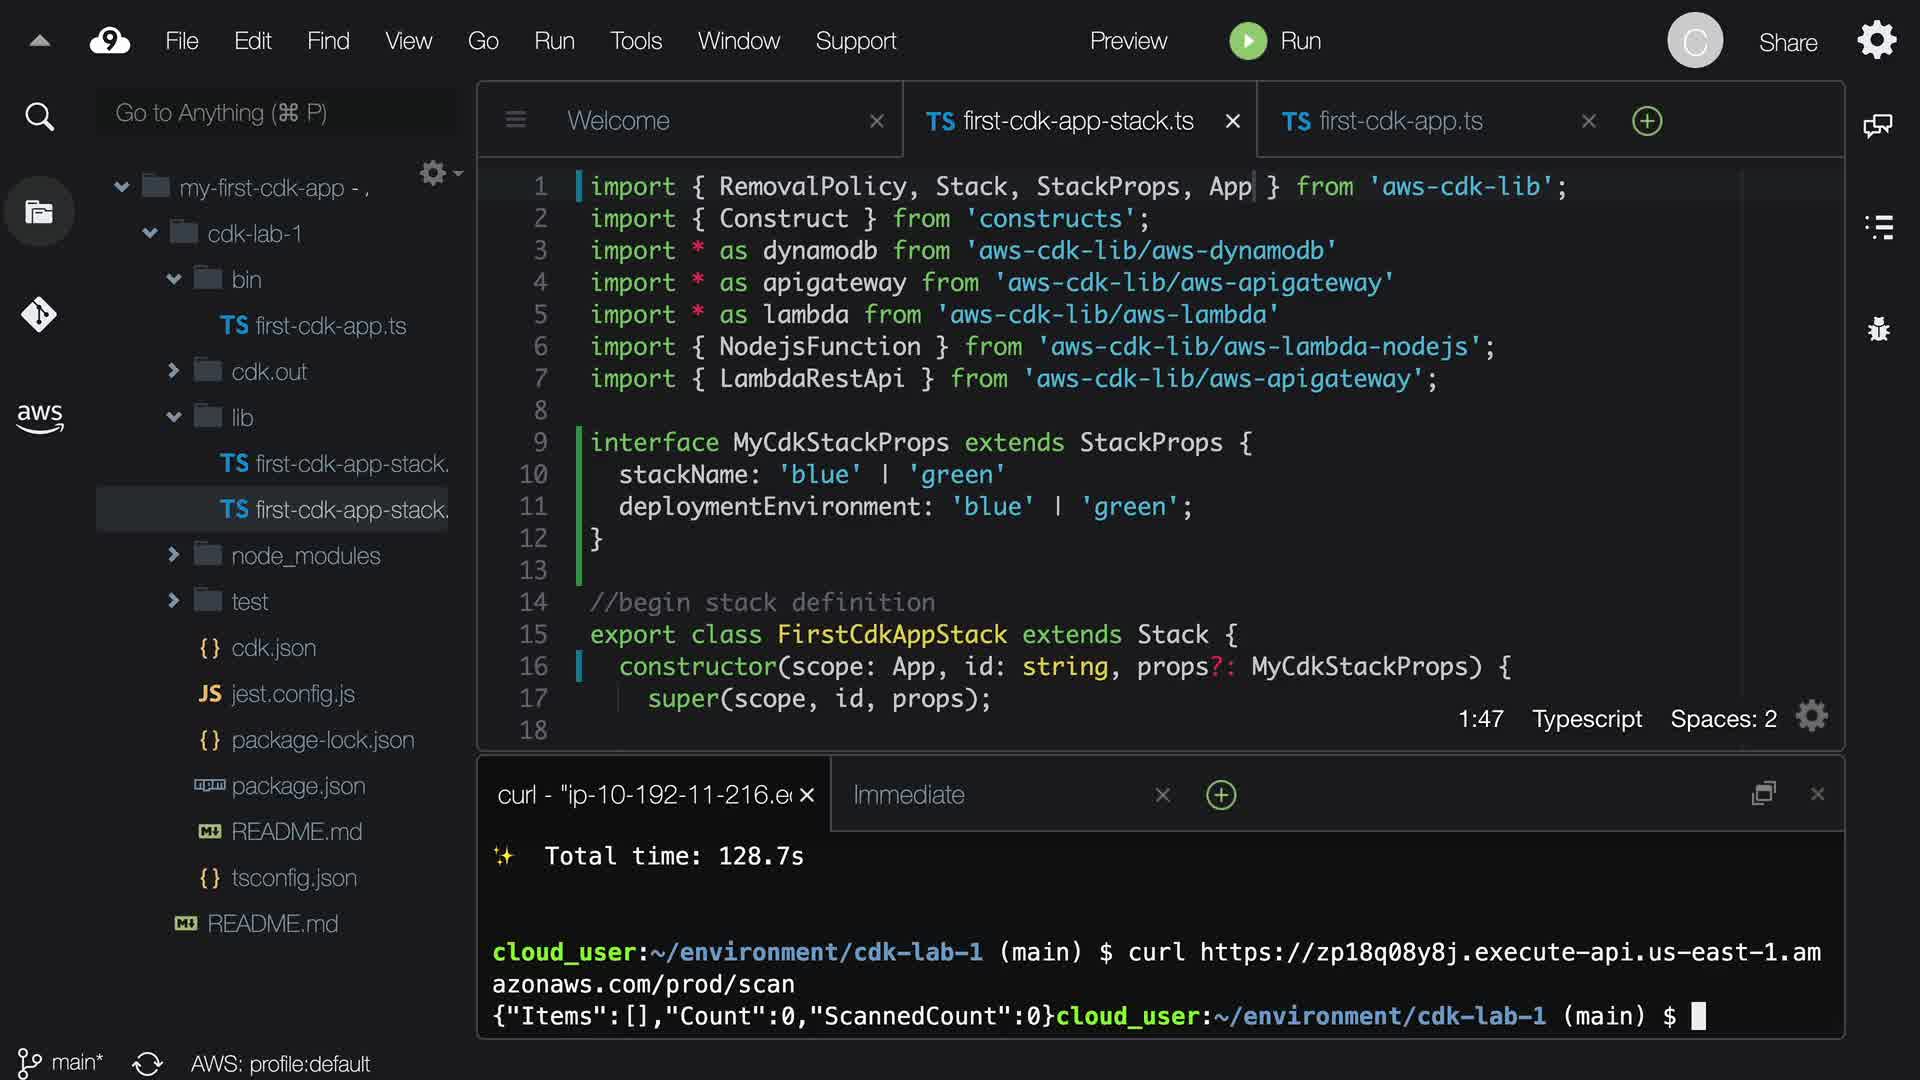Open the Cloud9 logo menu
The height and width of the screenshot is (1080, 1920).
[x=110, y=41]
